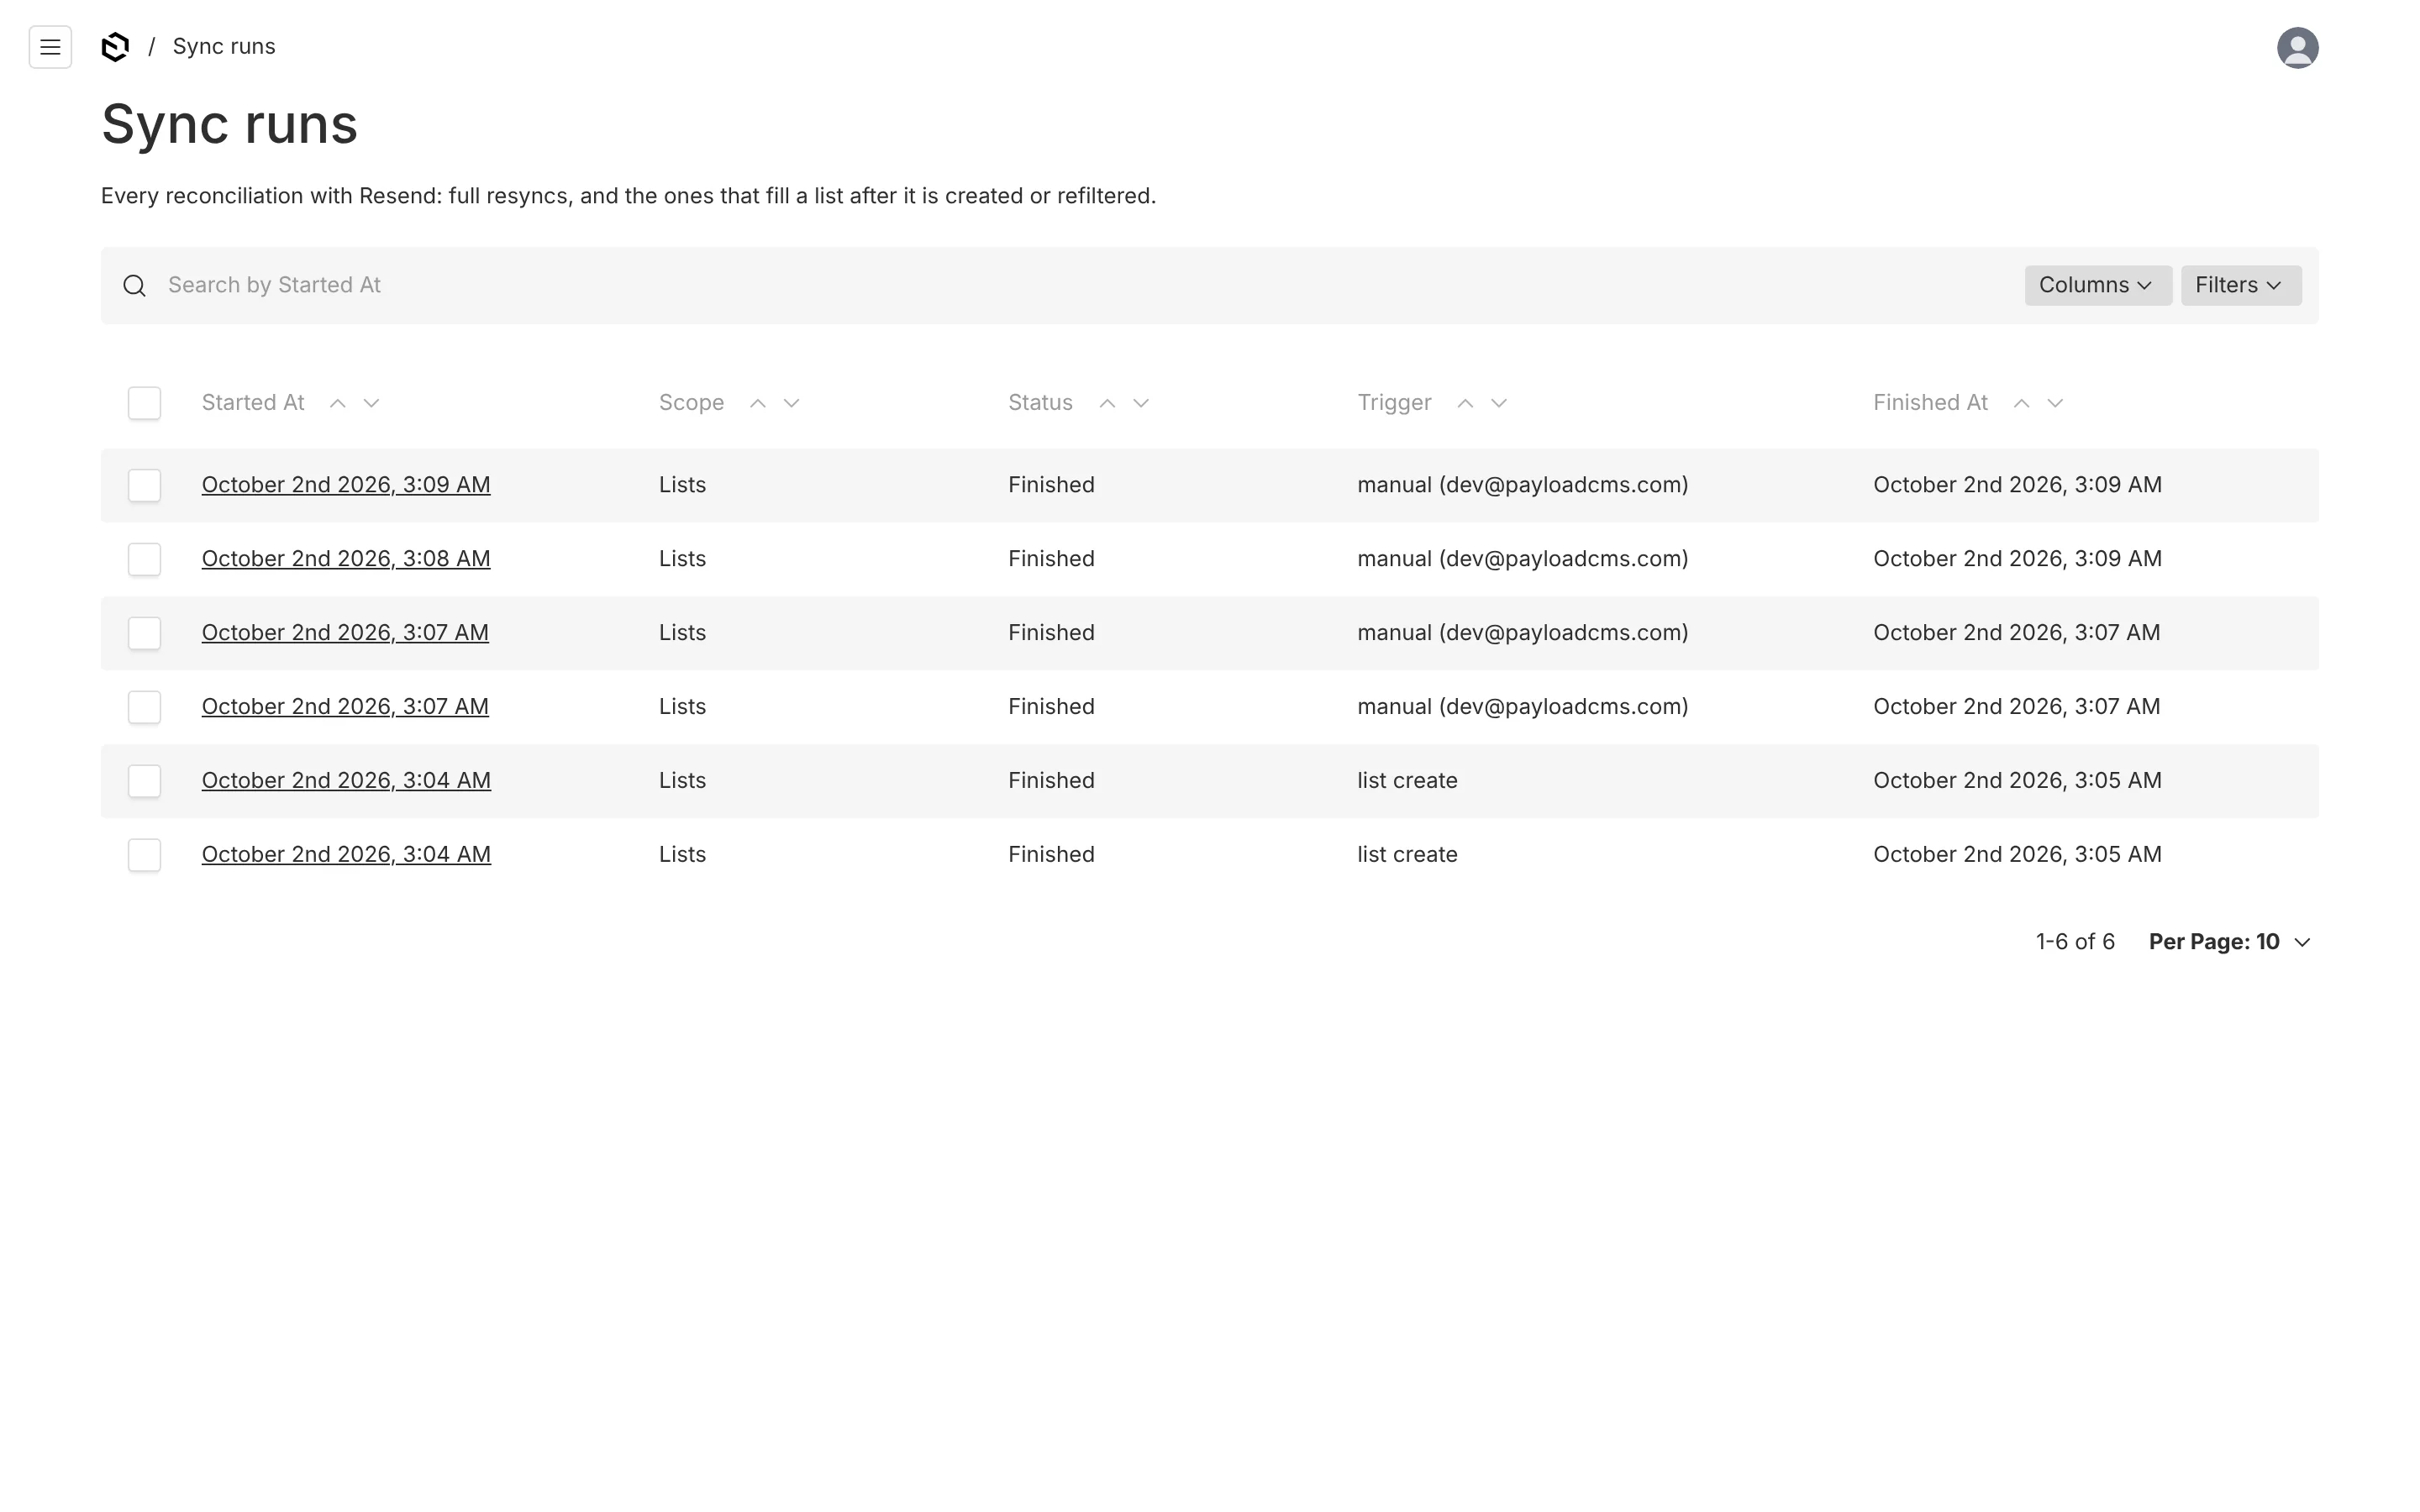Image resolution: width=2420 pixels, height=1512 pixels.
Task: Select the 3:09 AM sync run checkbox
Action: click(x=144, y=485)
